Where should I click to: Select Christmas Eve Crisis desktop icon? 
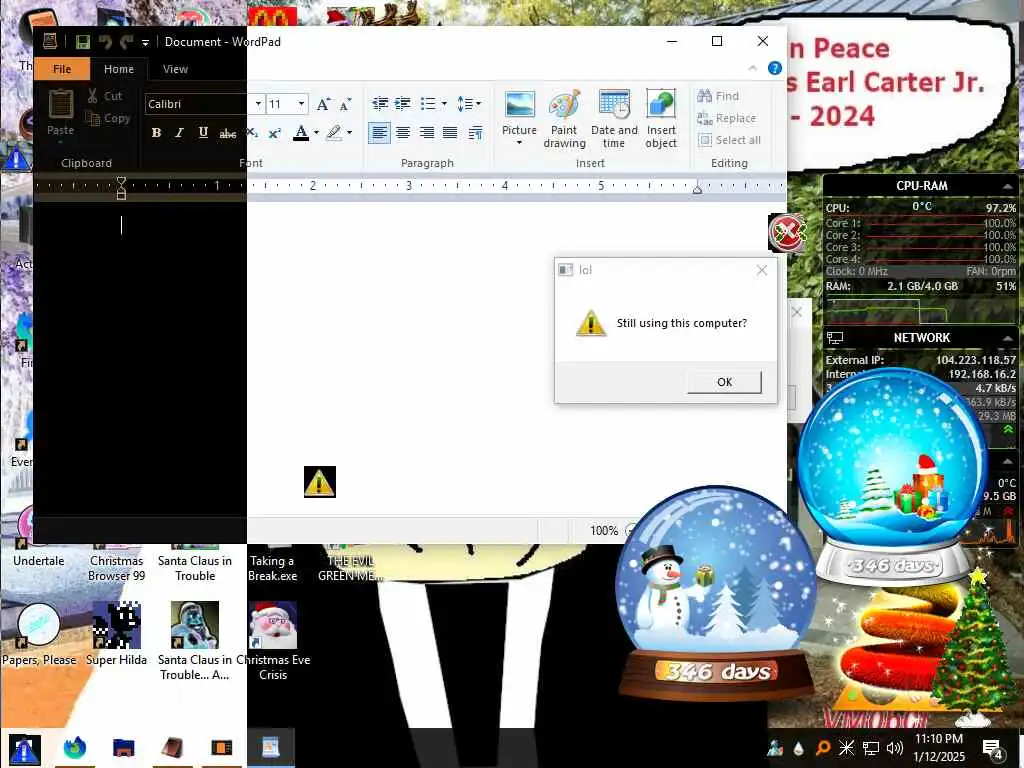coord(273,640)
